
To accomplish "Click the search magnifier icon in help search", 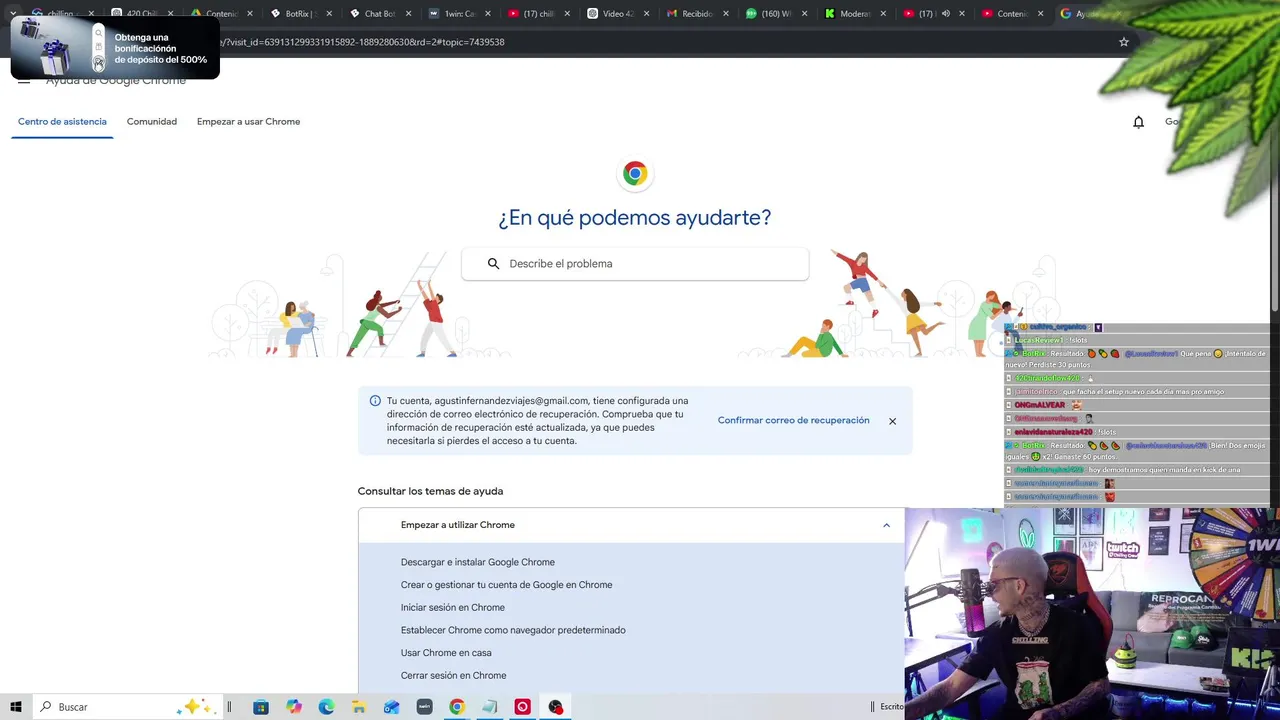I will pos(493,264).
